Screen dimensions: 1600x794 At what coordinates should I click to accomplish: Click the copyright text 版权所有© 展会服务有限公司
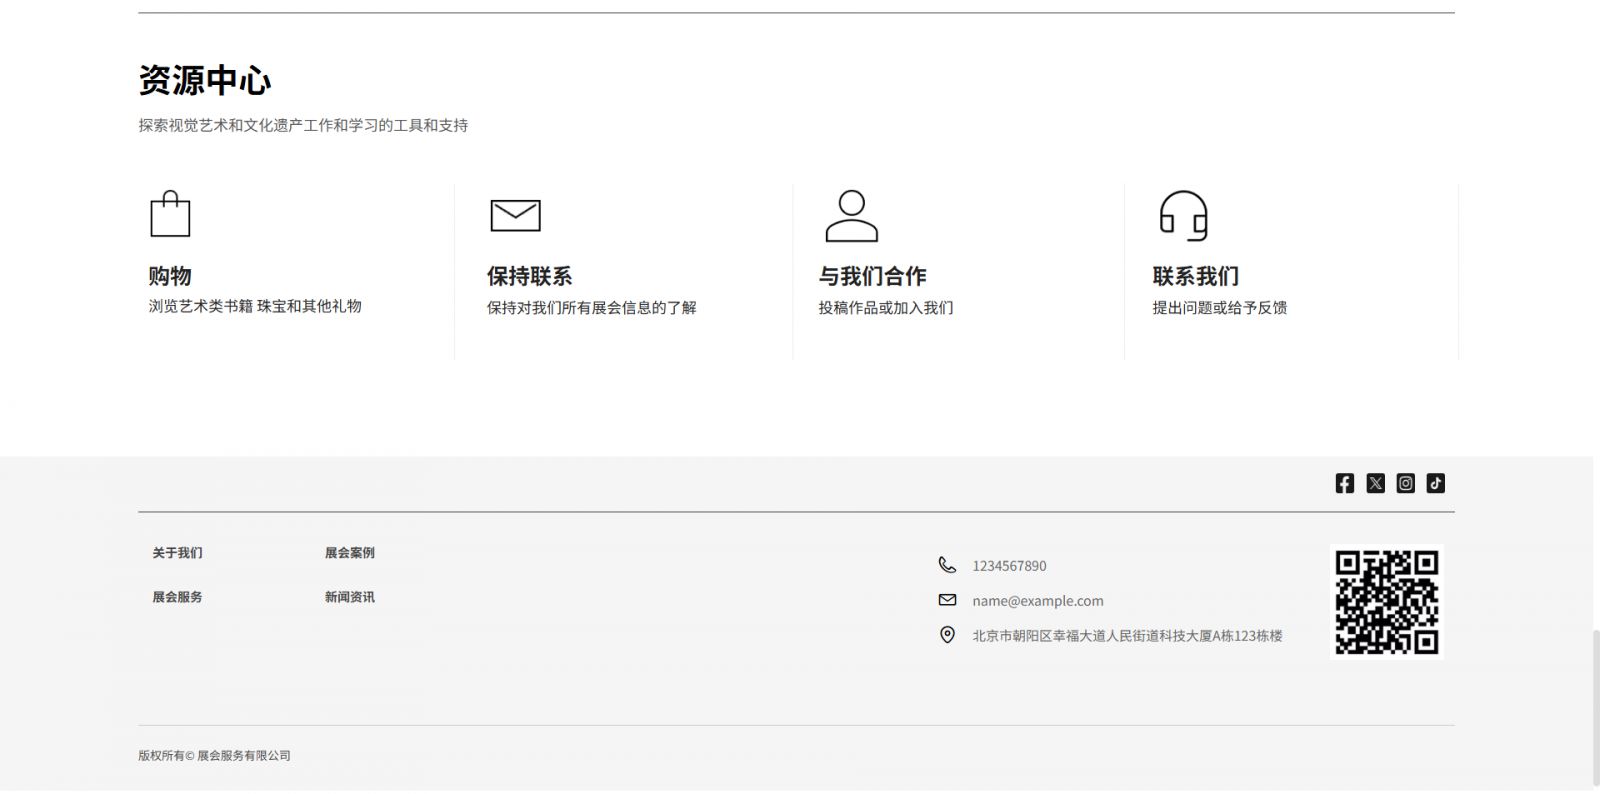click(214, 756)
